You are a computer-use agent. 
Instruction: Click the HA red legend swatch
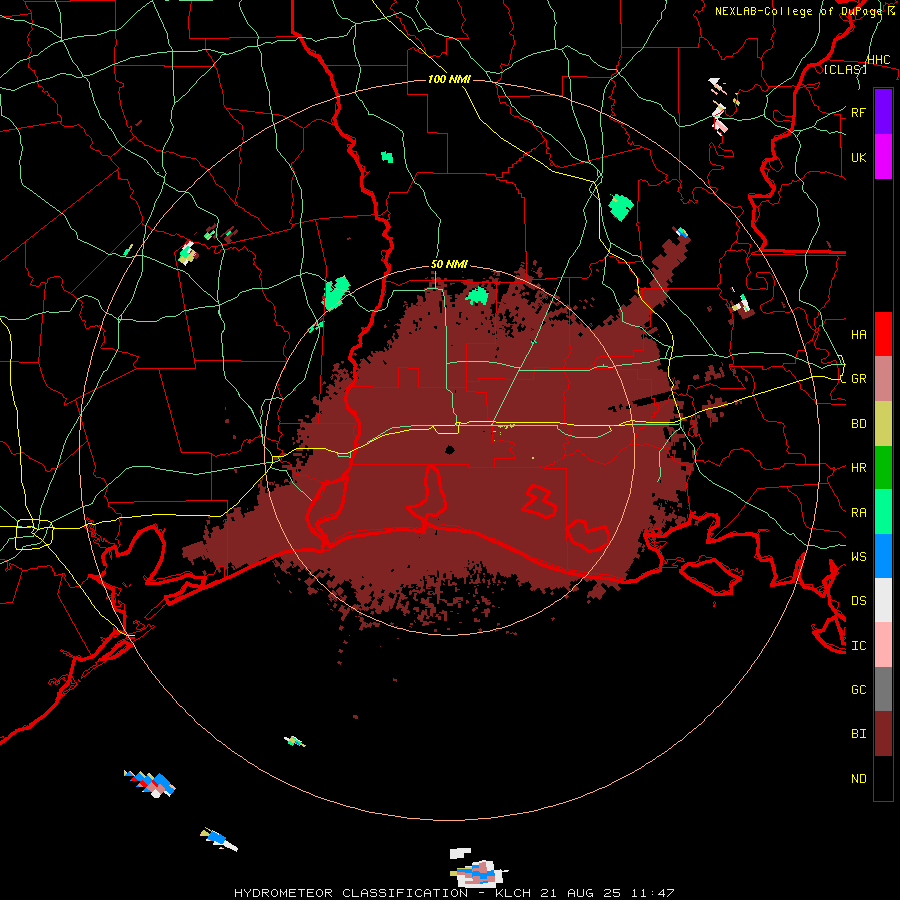tap(883, 334)
